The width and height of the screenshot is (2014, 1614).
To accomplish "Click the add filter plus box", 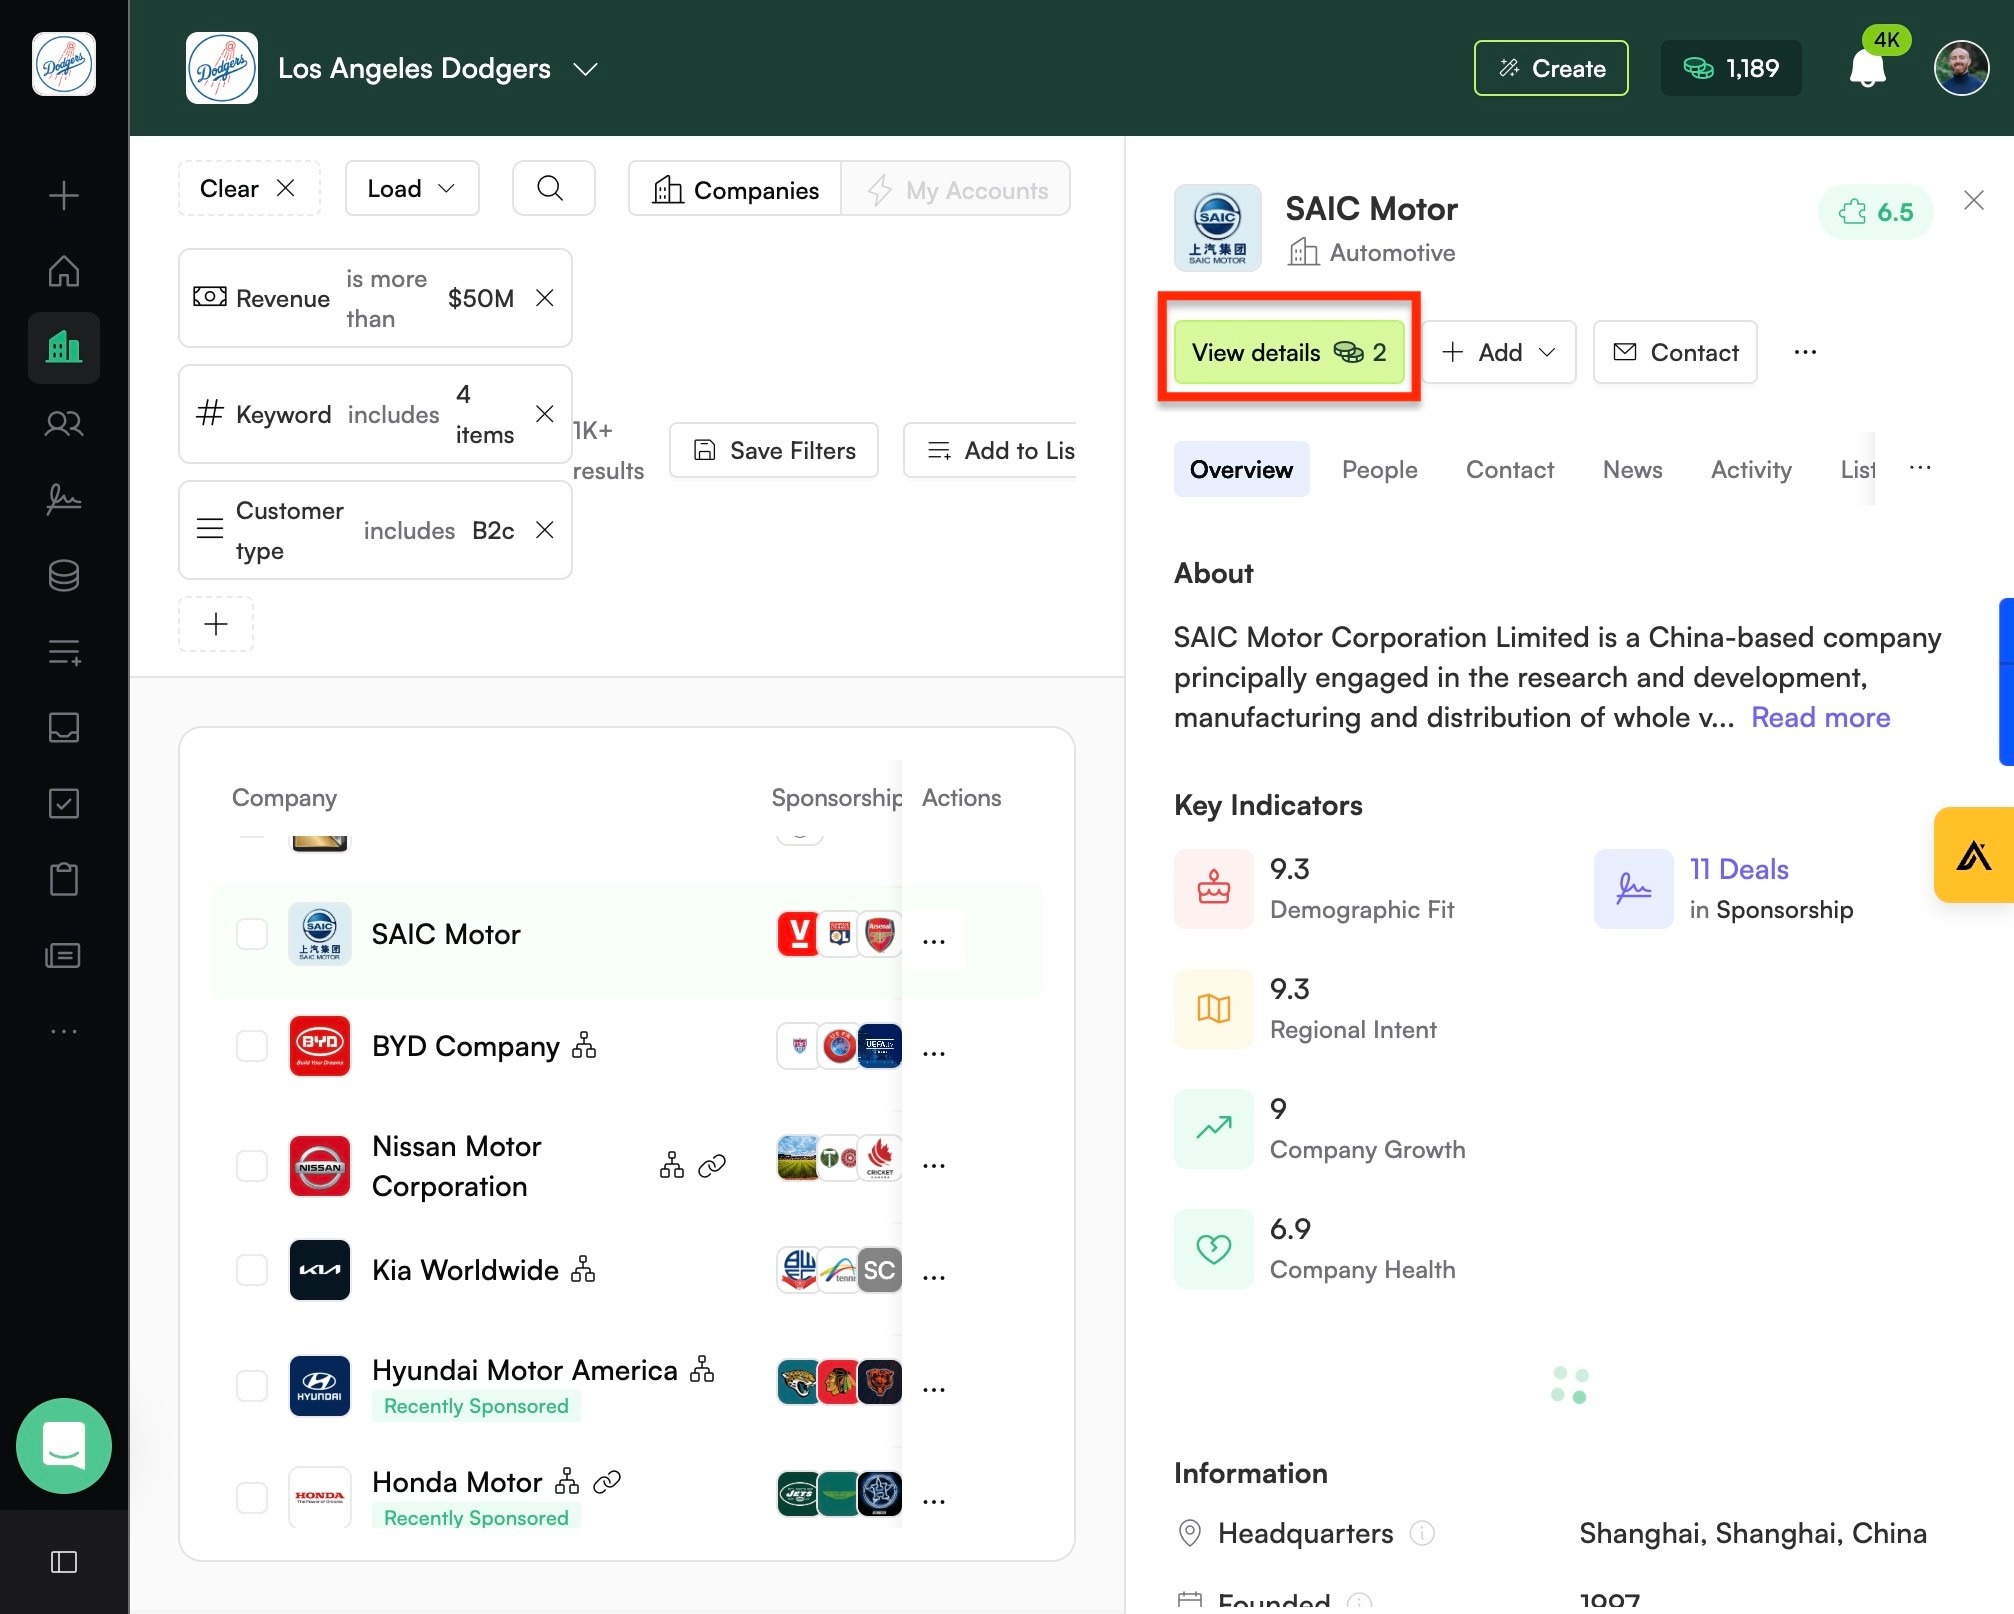I will tap(216, 624).
